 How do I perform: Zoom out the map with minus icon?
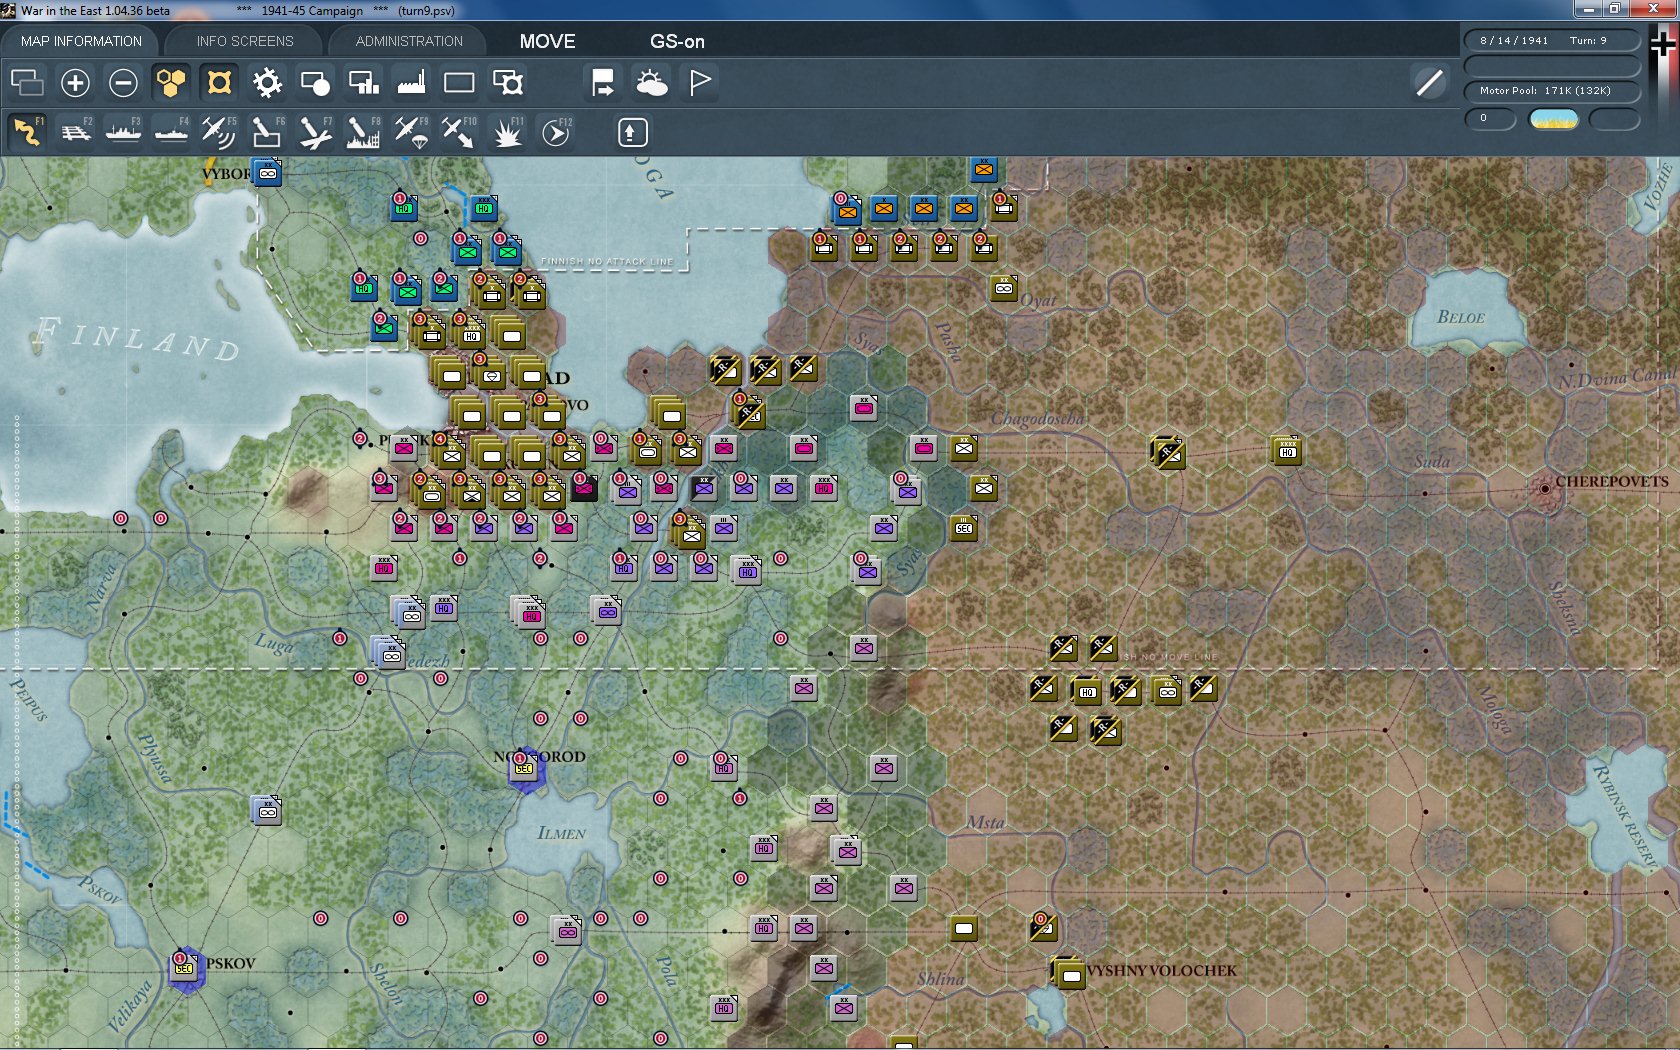123,82
